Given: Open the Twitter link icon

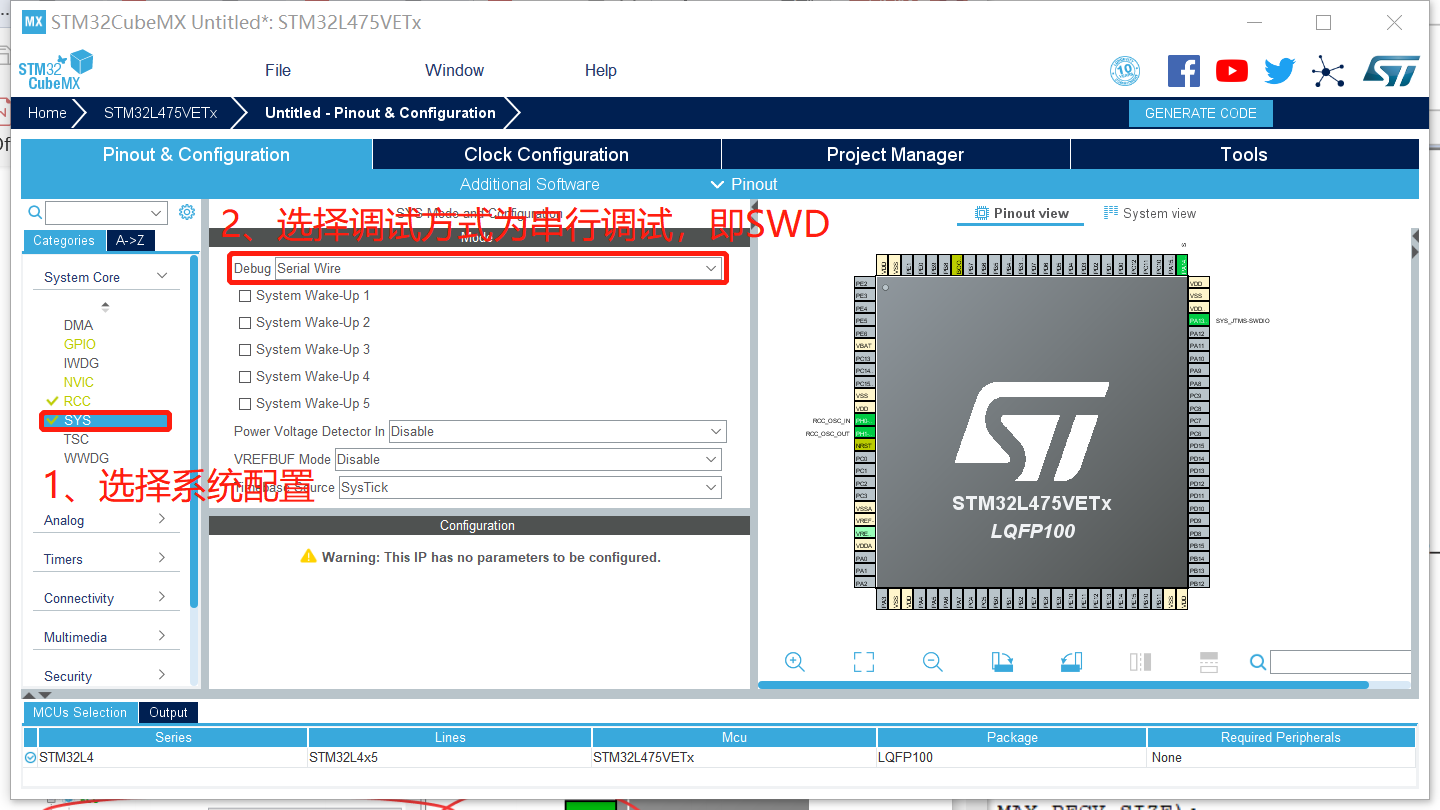Looking at the screenshot, I should click(1280, 71).
